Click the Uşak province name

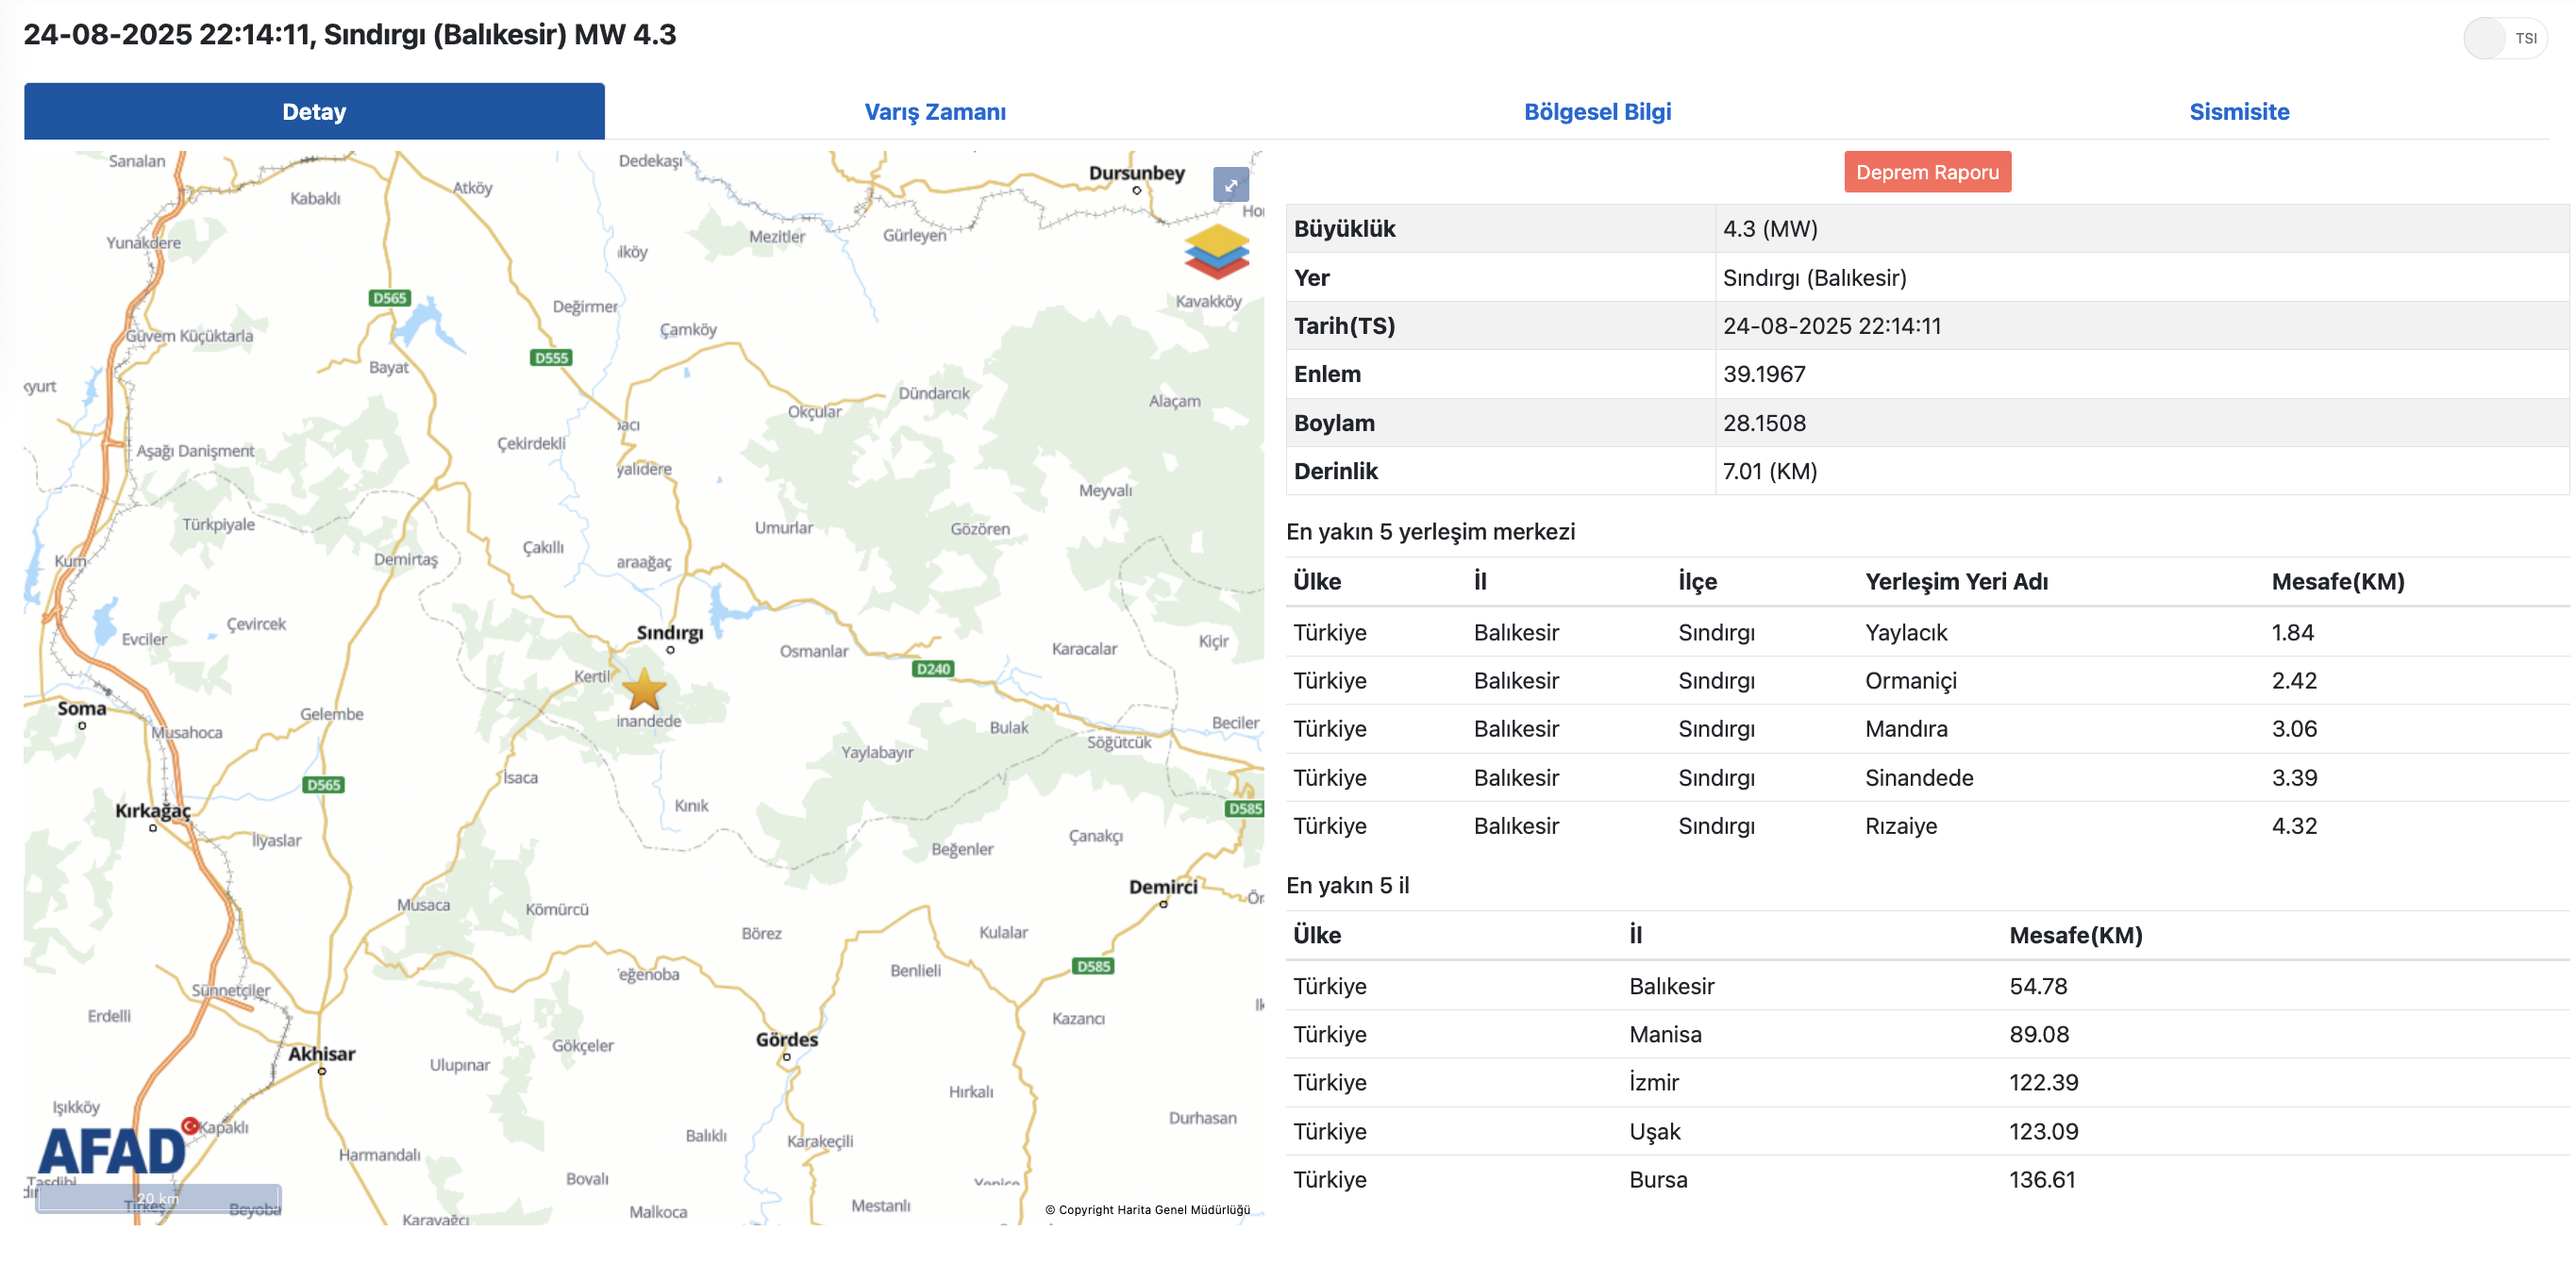point(1654,1132)
